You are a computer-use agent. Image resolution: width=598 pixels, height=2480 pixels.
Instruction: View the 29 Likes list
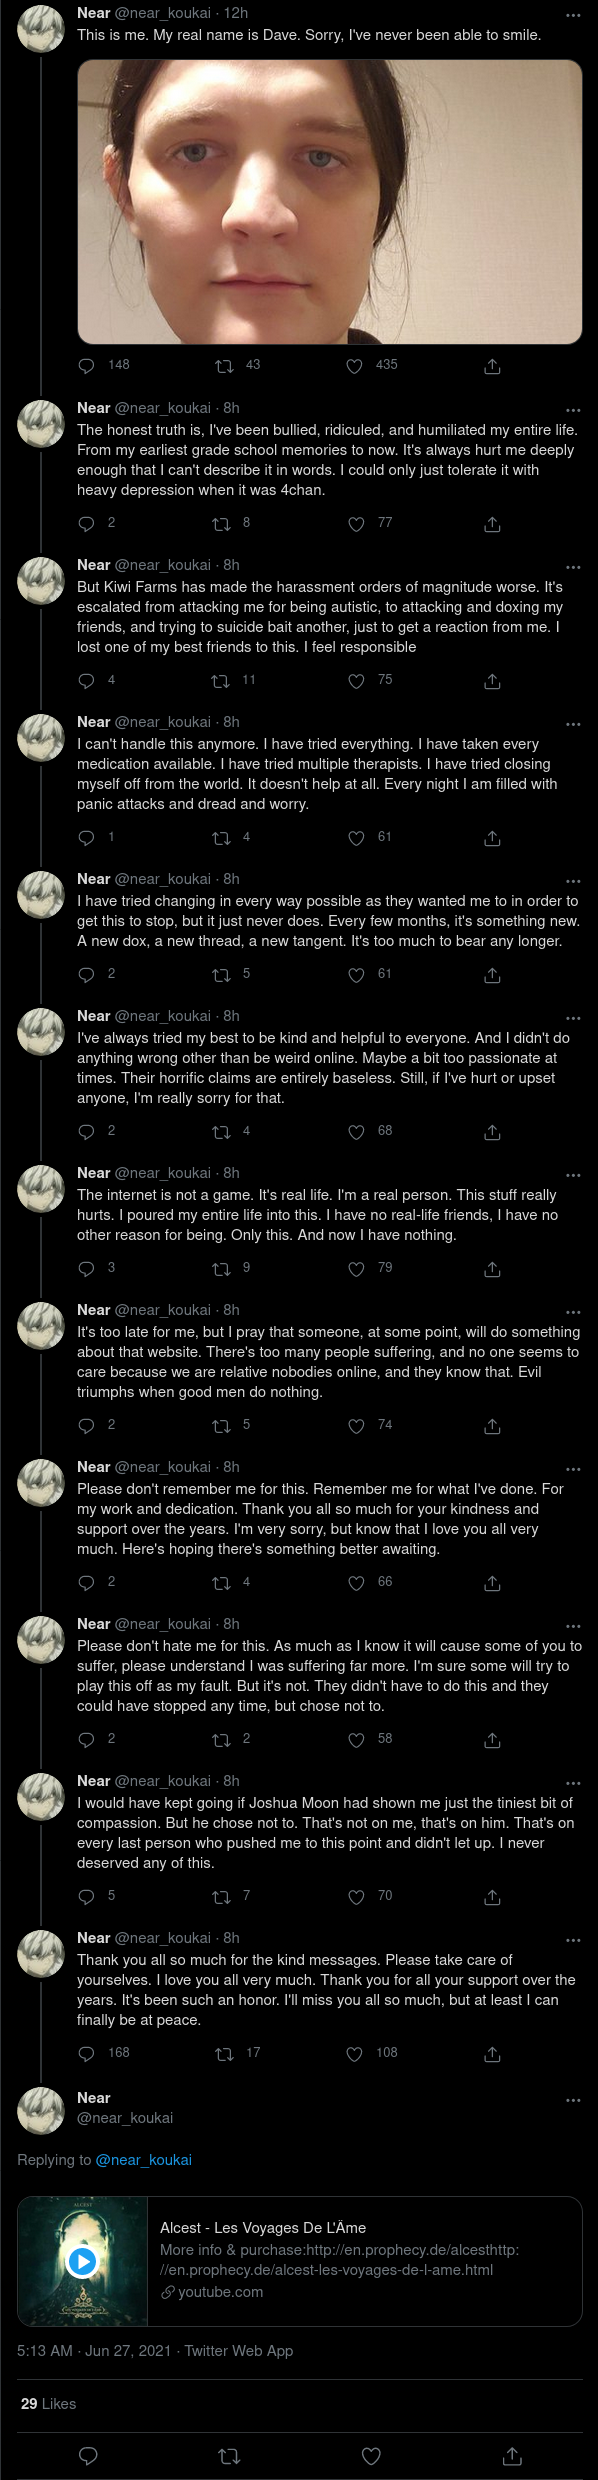48,2403
